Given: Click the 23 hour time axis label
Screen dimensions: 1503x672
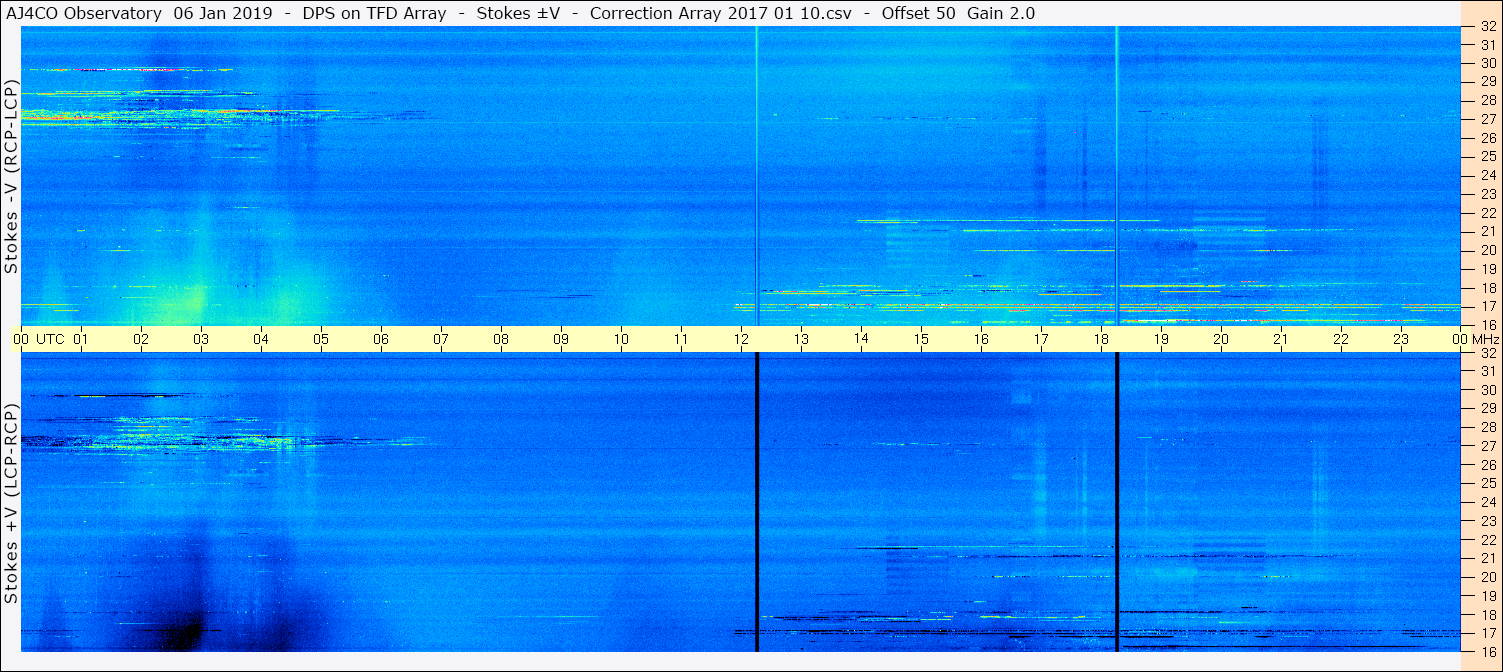Looking at the screenshot, I should (1401, 339).
